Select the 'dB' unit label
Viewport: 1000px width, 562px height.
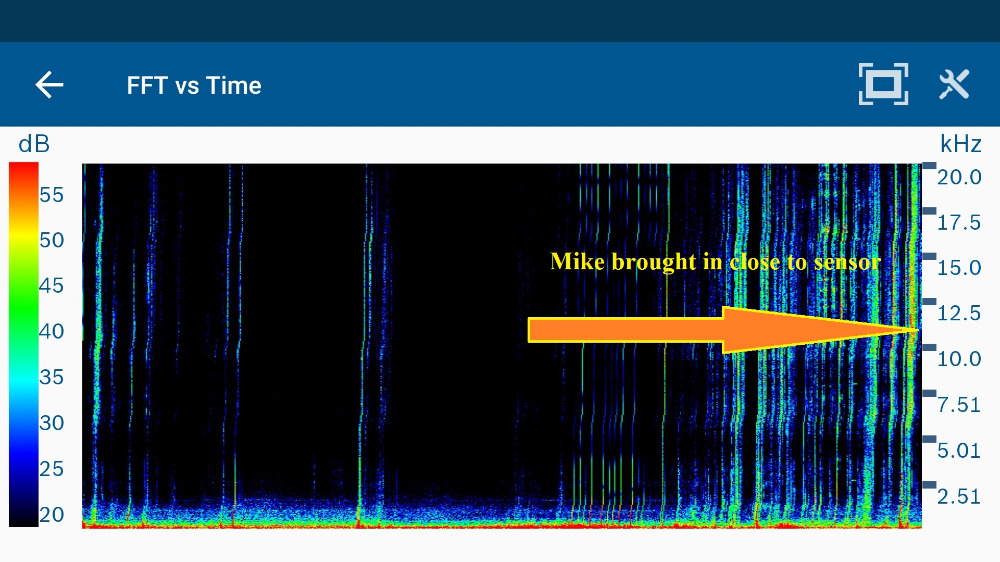[x=34, y=144]
